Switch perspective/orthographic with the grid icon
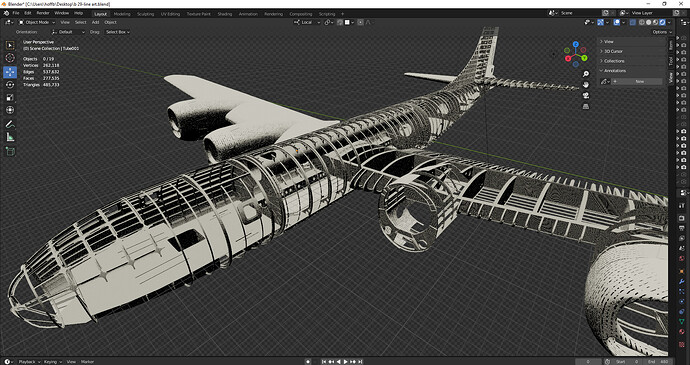690x365 pixels. coord(586,106)
